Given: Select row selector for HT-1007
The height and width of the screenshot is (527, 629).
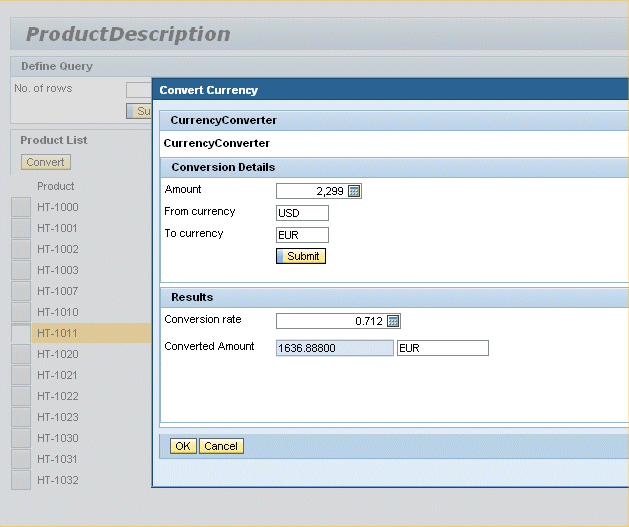Looking at the screenshot, I should 21,291.
